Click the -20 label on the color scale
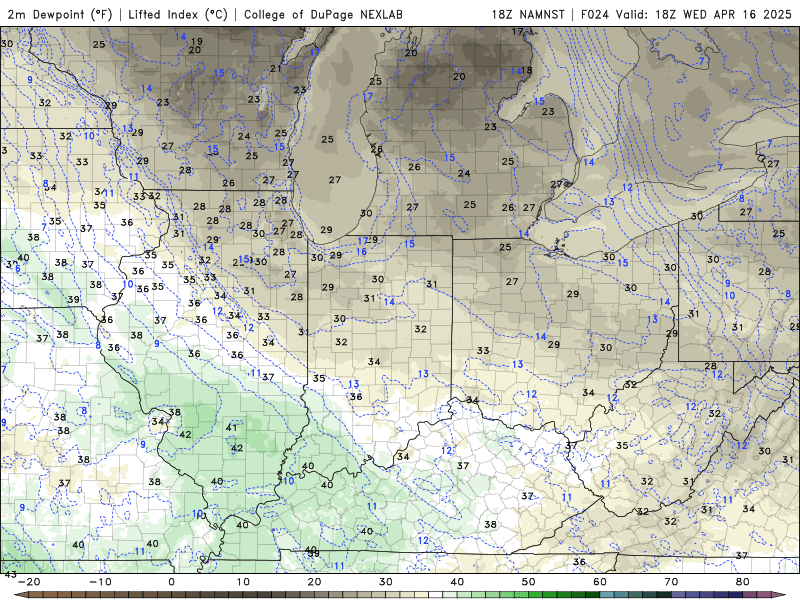This screenshot has width=800, height=600. 29,582
